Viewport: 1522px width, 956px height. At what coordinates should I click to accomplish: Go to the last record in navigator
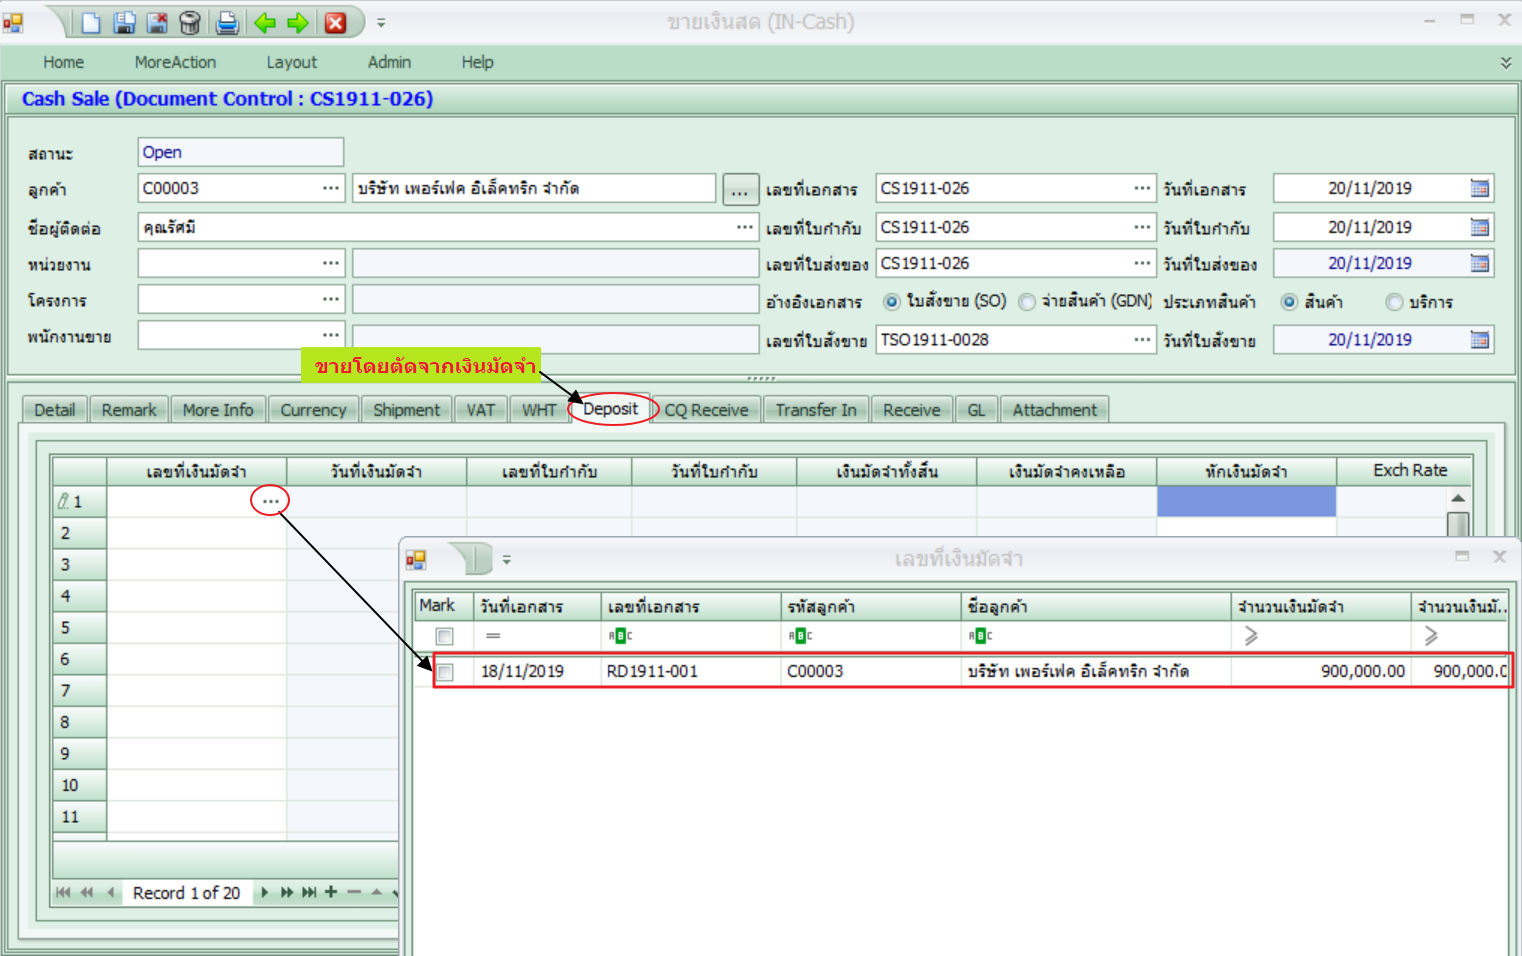point(309,892)
